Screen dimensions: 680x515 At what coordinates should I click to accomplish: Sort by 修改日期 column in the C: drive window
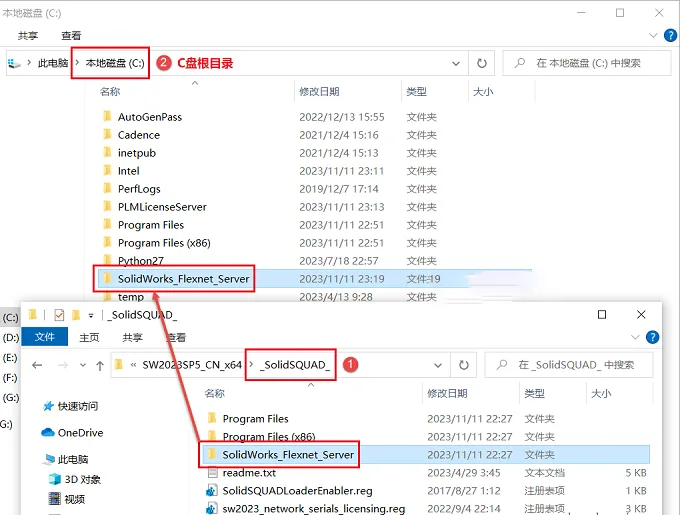click(319, 91)
